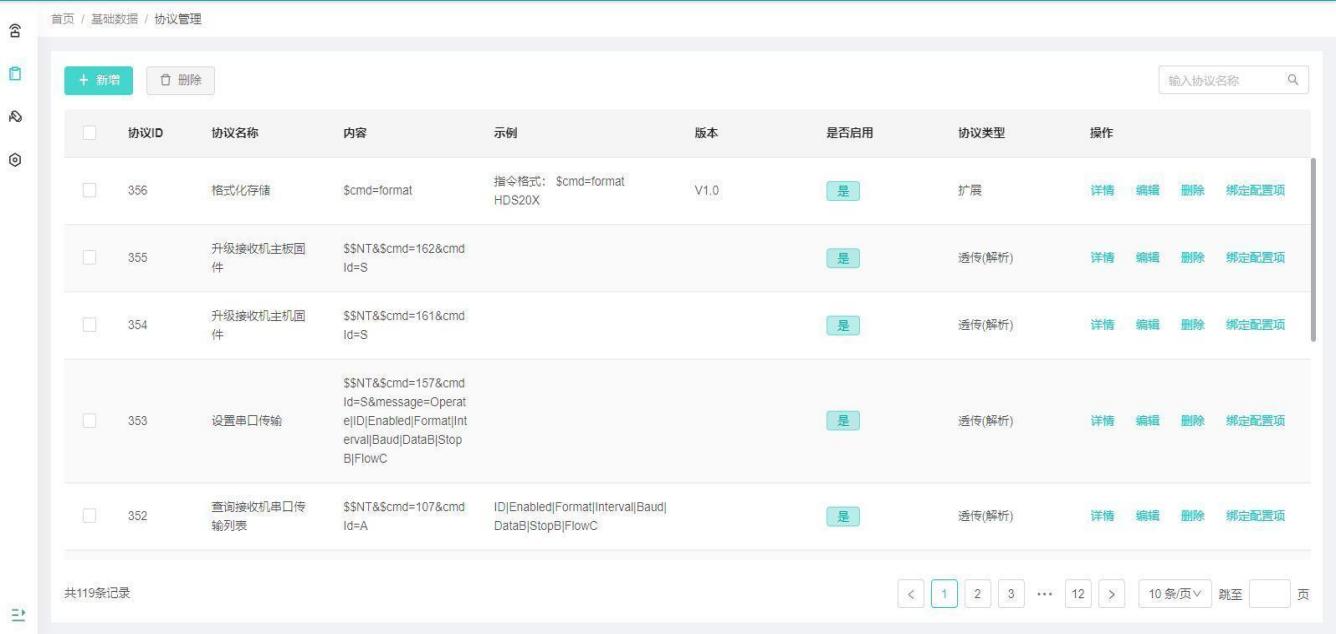Check the box for protocol ID 356
This screenshot has width=1336, height=634.
click(90, 190)
